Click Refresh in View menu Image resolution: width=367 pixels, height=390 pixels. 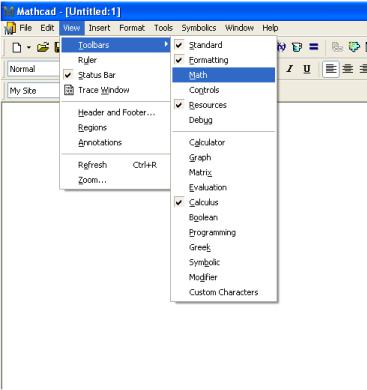tap(116, 165)
